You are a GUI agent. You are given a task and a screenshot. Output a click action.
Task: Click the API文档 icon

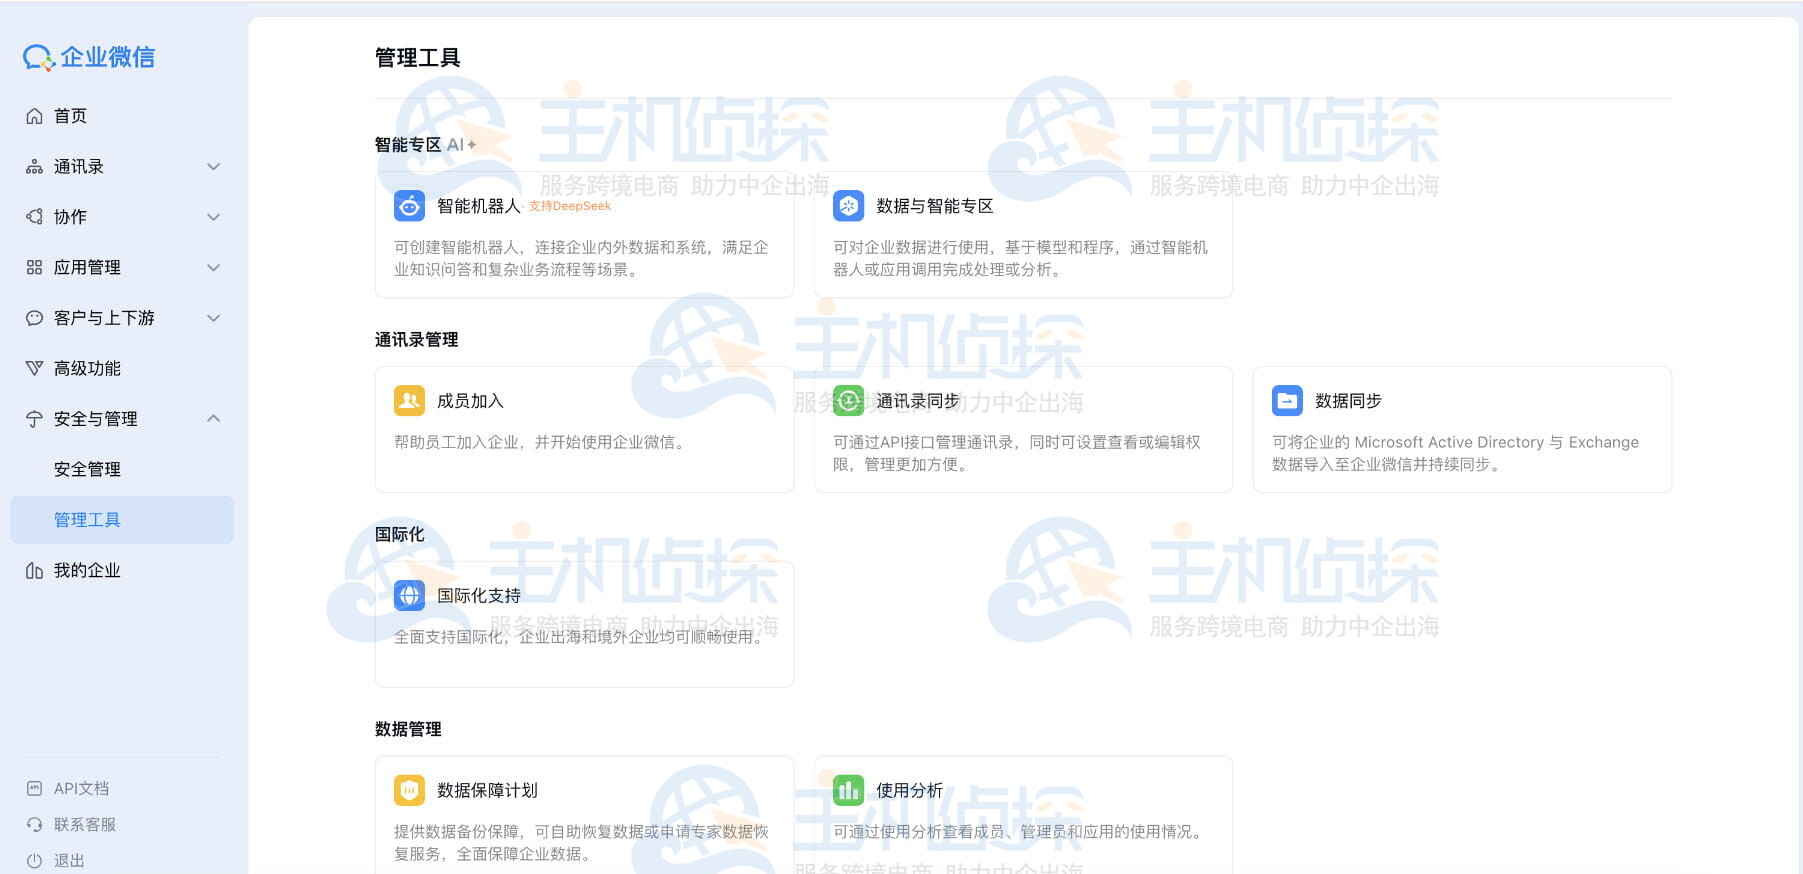point(34,789)
